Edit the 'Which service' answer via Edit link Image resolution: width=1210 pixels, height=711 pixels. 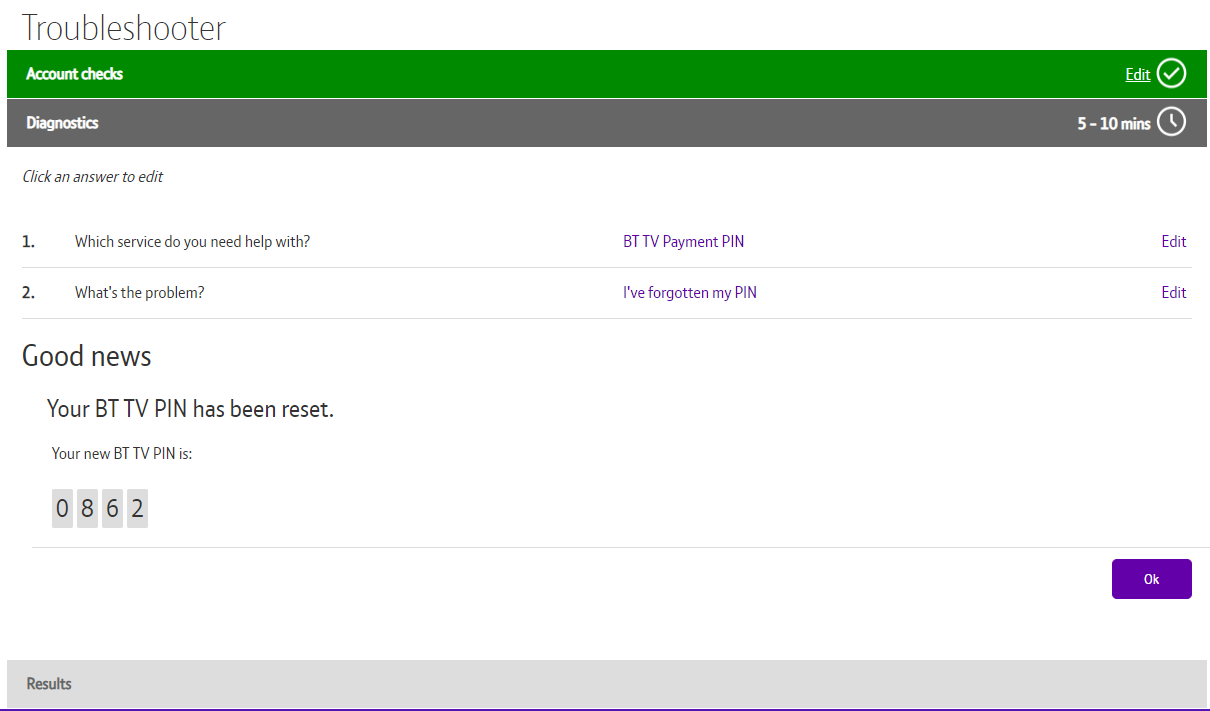[1173, 242]
